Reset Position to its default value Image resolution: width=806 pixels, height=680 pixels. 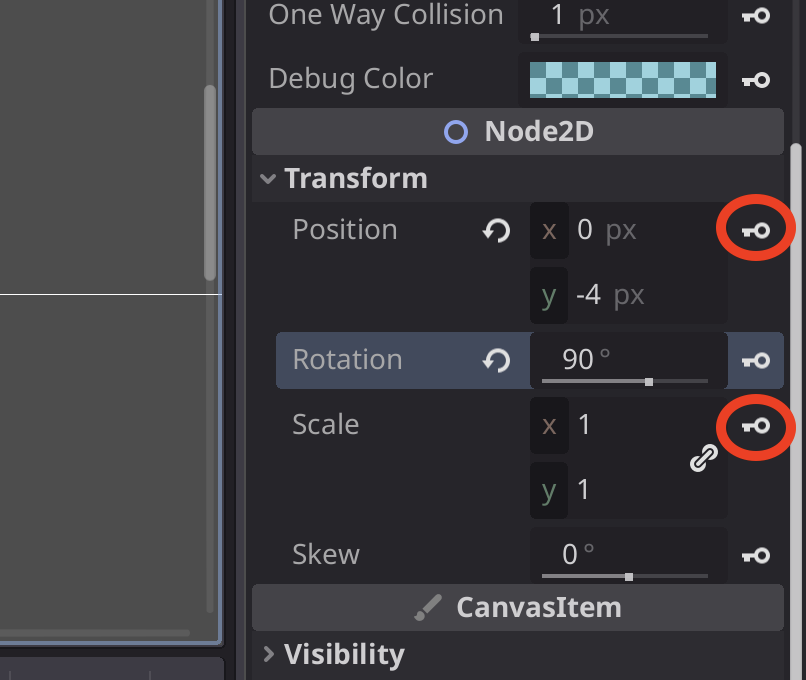point(497,231)
